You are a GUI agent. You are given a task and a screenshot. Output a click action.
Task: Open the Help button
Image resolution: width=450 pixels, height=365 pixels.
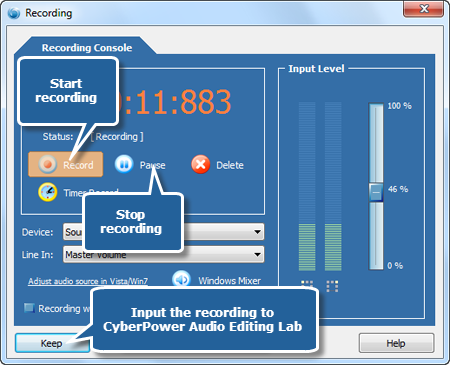[396, 343]
